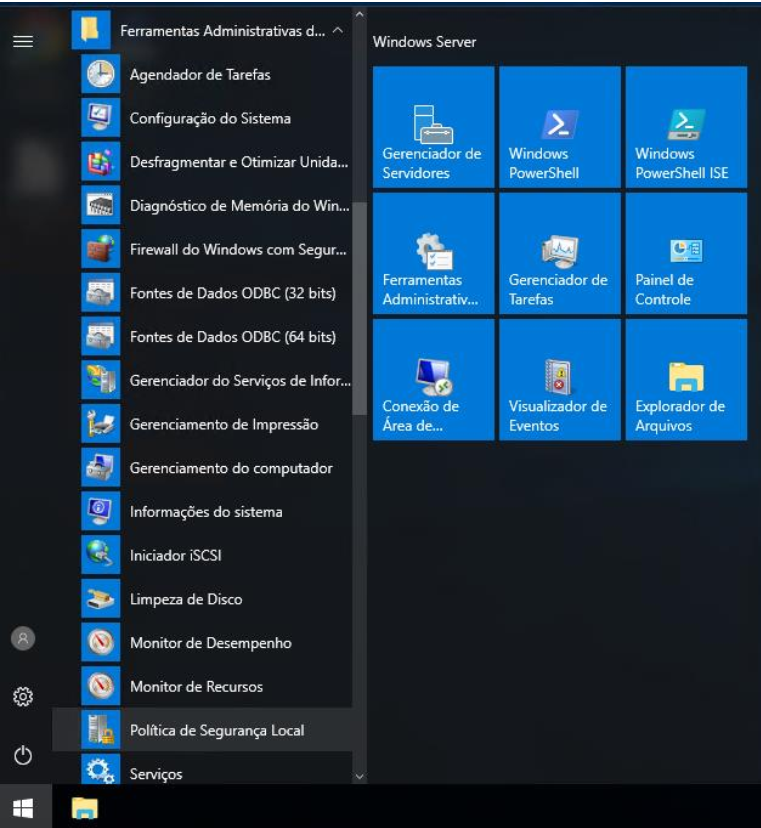Image resolution: width=761 pixels, height=828 pixels.
Task: Launch the Windows PowerShell tile
Action: coord(560,127)
